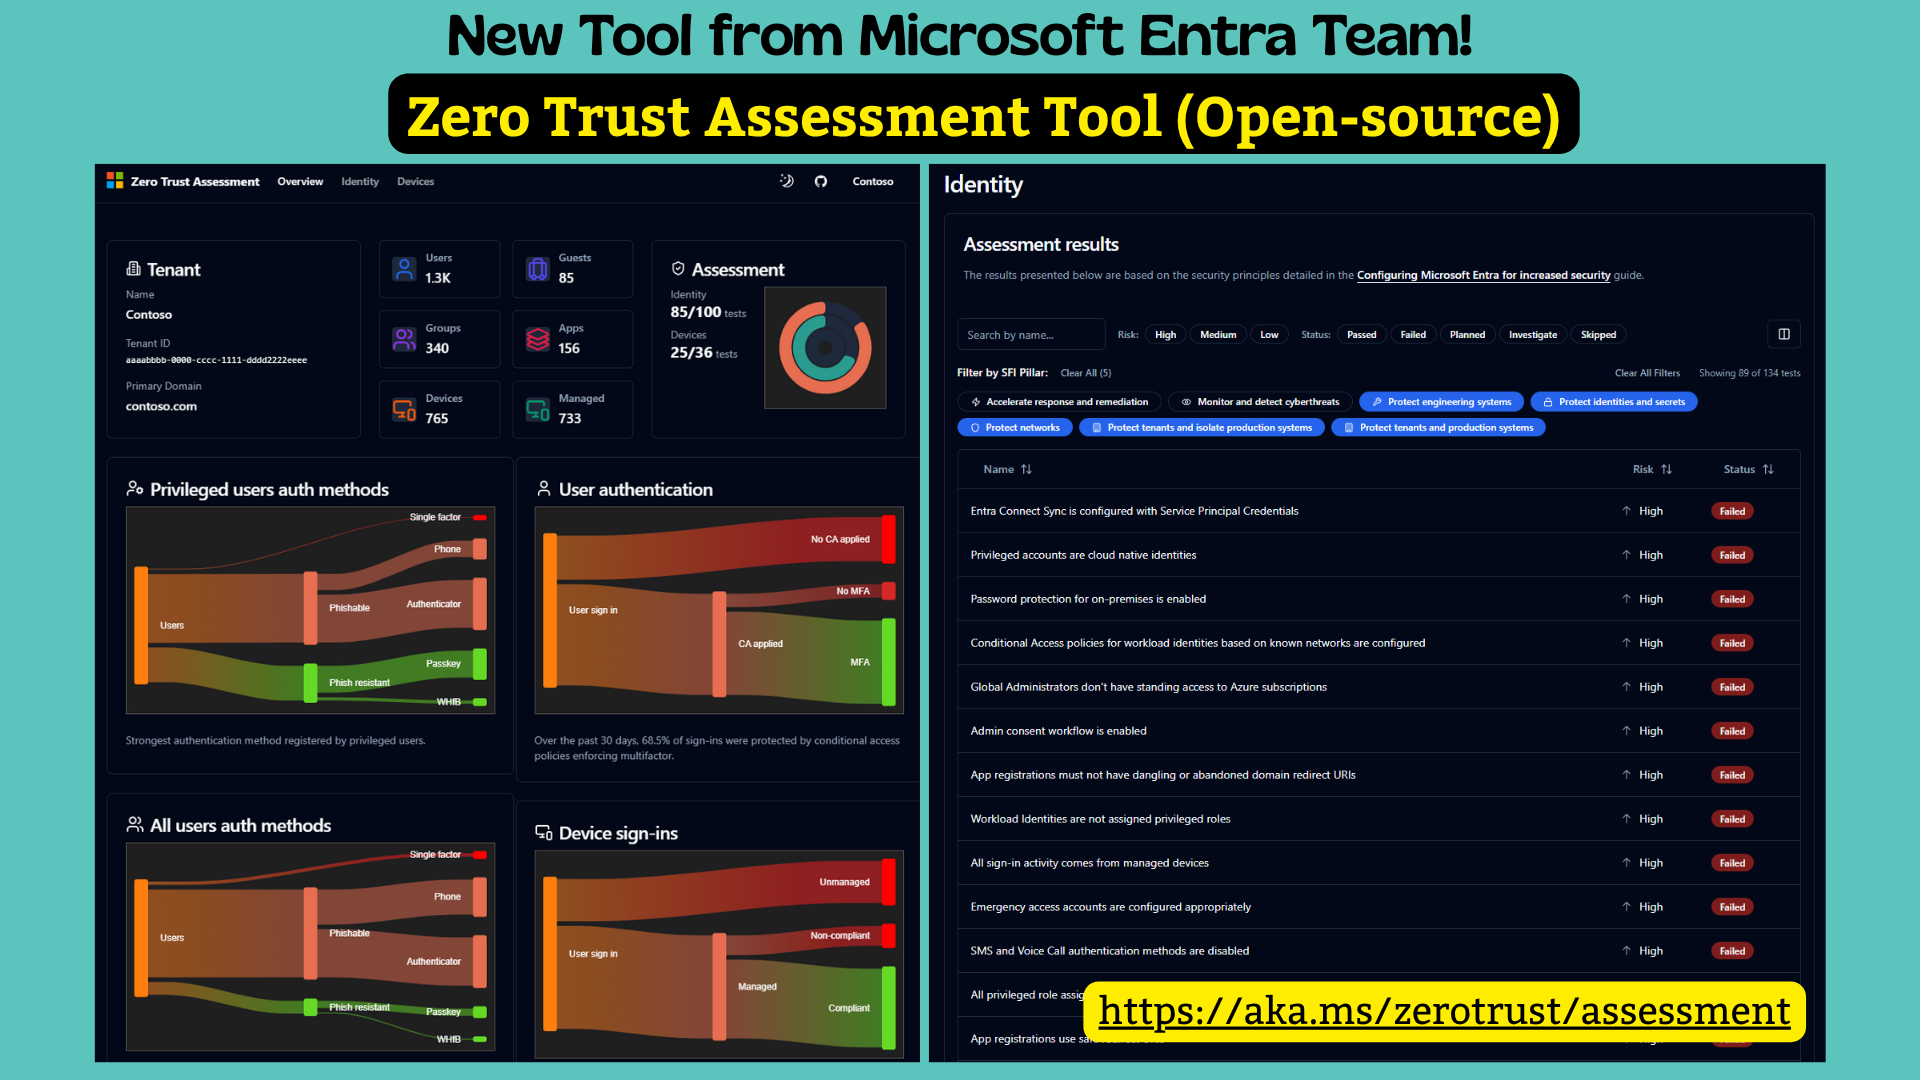Toggle Monitor and detect cyberthreats pillar
Screen dimensions: 1920x1080
click(1260, 402)
